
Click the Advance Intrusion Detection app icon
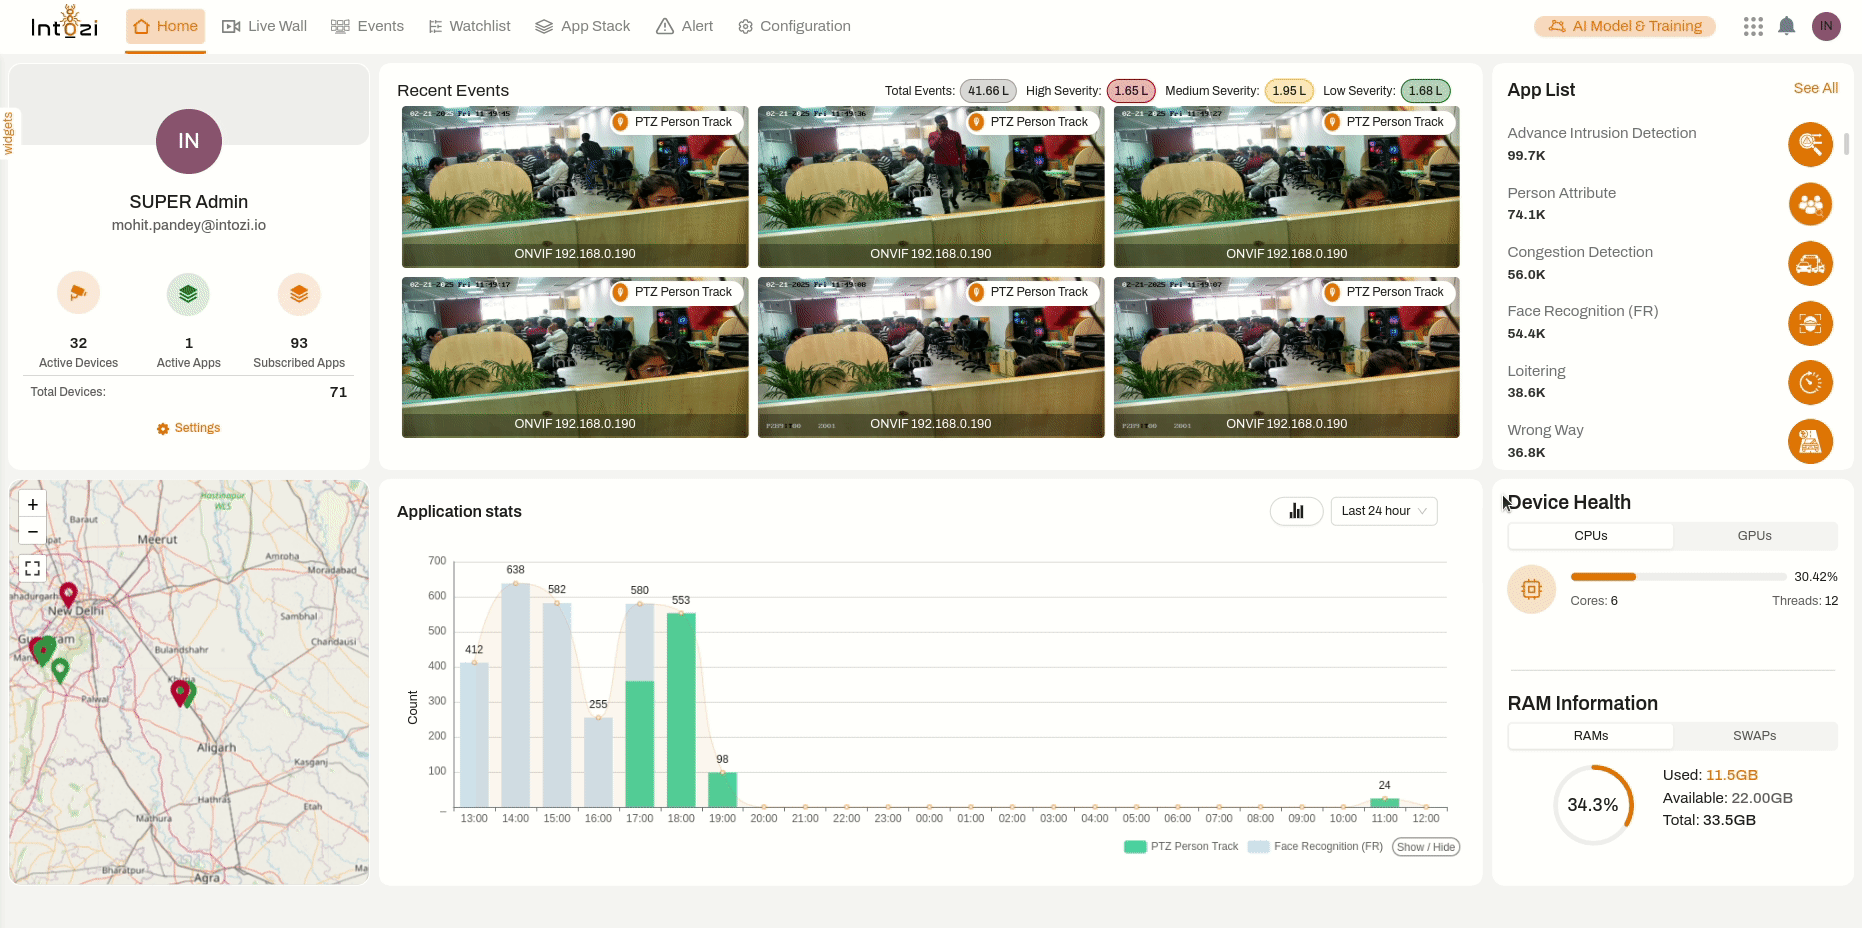[1809, 144]
